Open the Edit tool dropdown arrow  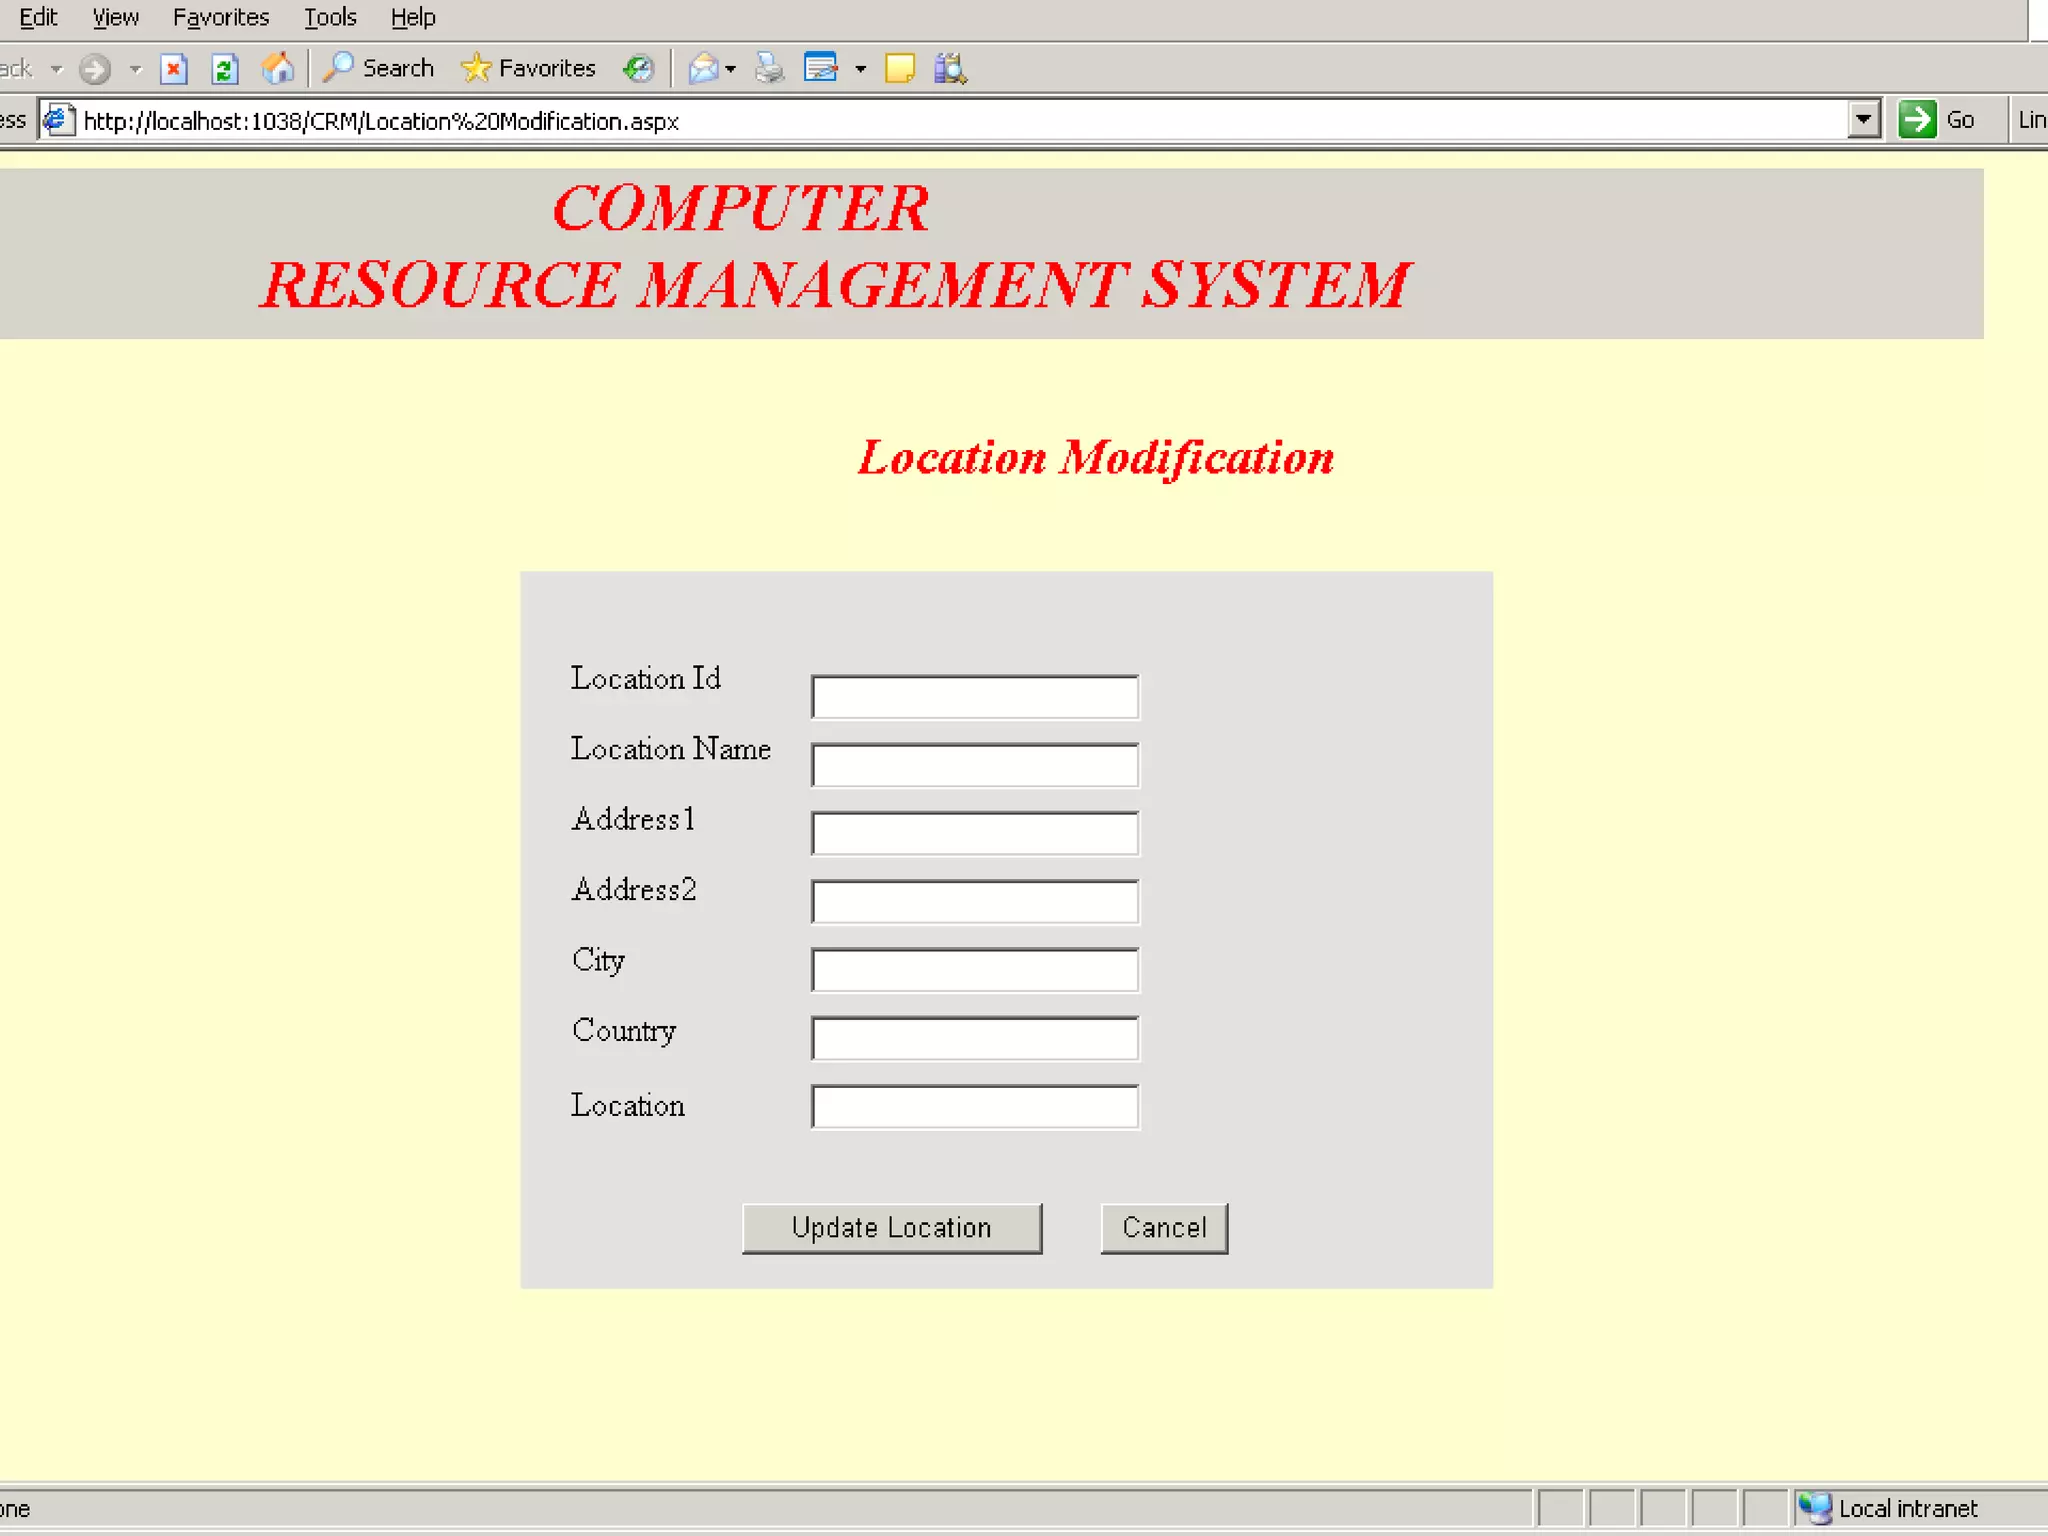(x=860, y=70)
